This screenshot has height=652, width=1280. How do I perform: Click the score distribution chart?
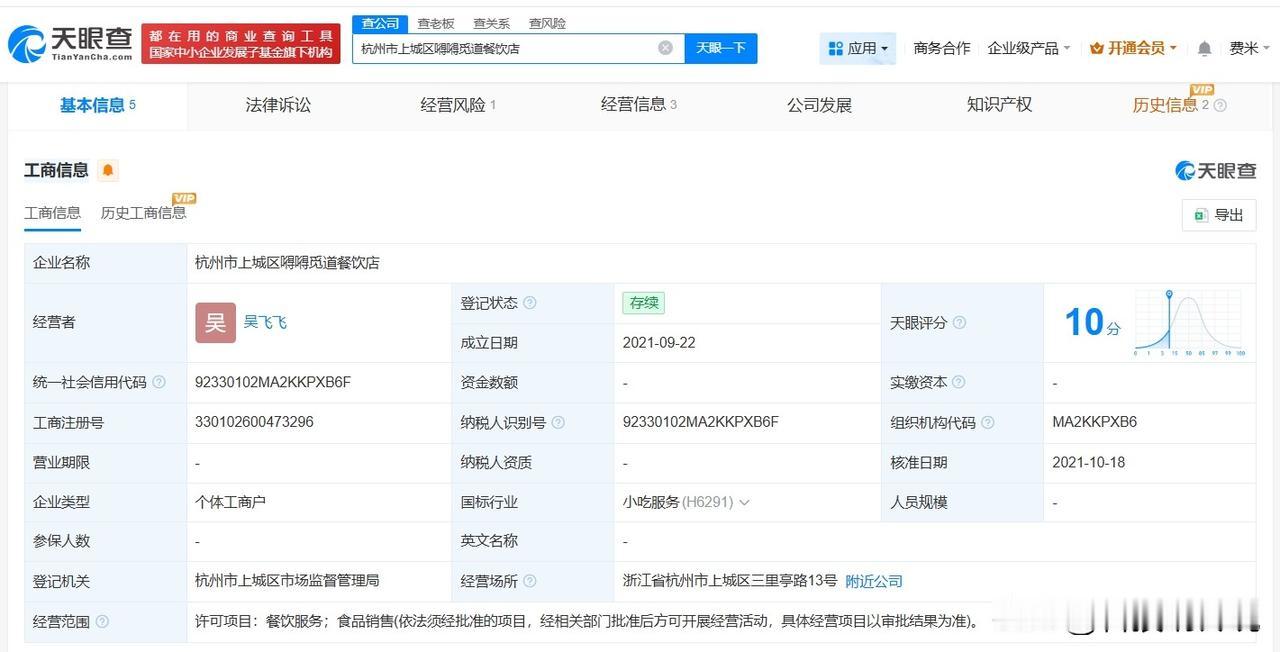[x=1189, y=323]
